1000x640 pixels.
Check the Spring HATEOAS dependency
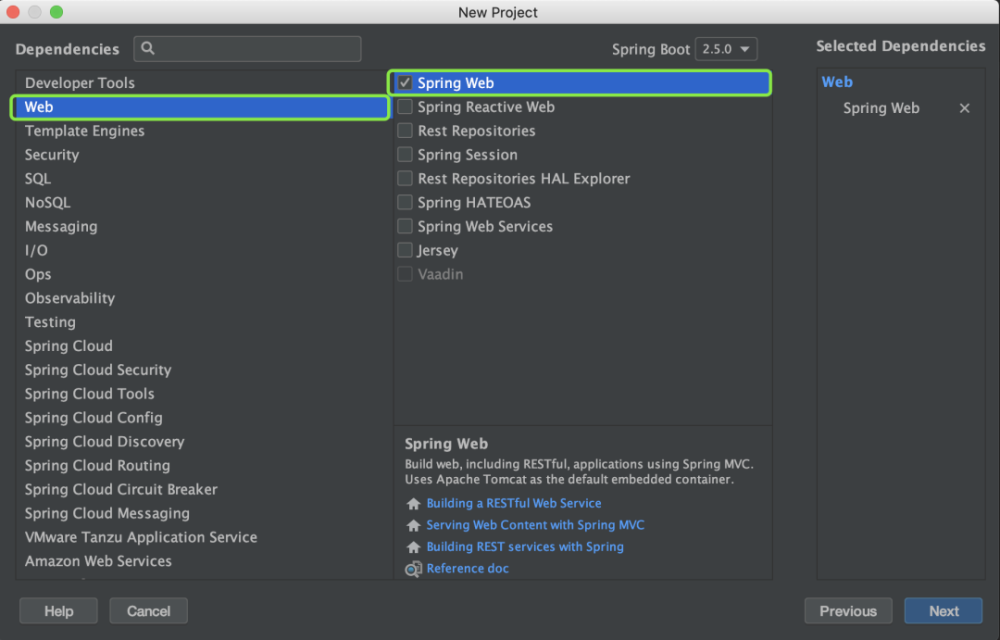(405, 203)
